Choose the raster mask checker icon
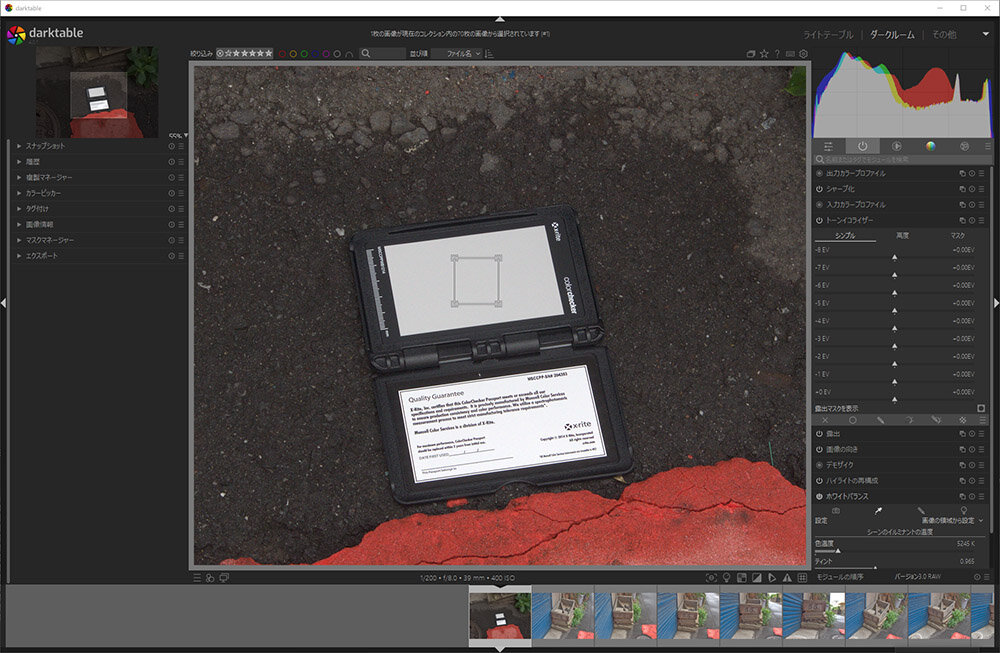 [x=962, y=420]
